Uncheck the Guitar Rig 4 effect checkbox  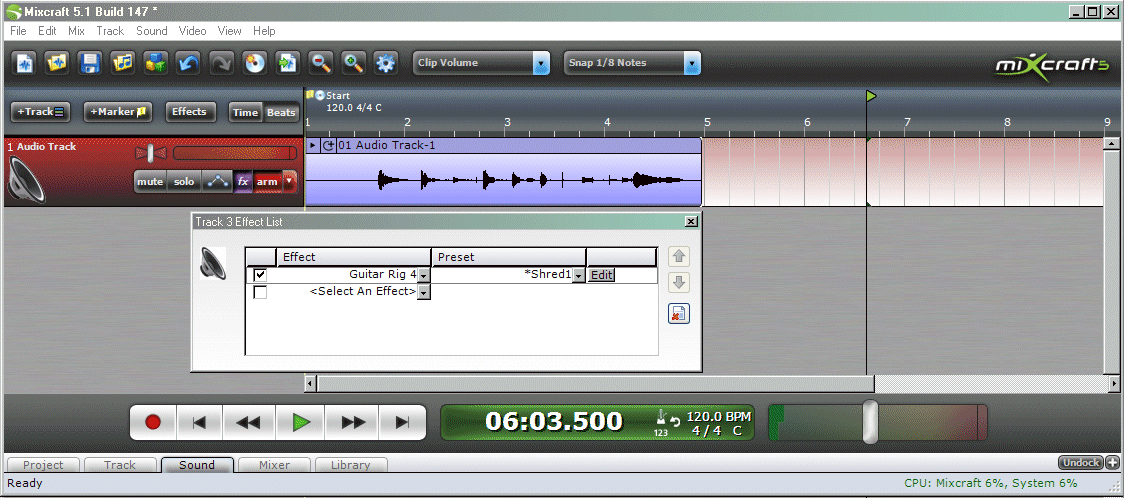pyautogui.click(x=260, y=274)
